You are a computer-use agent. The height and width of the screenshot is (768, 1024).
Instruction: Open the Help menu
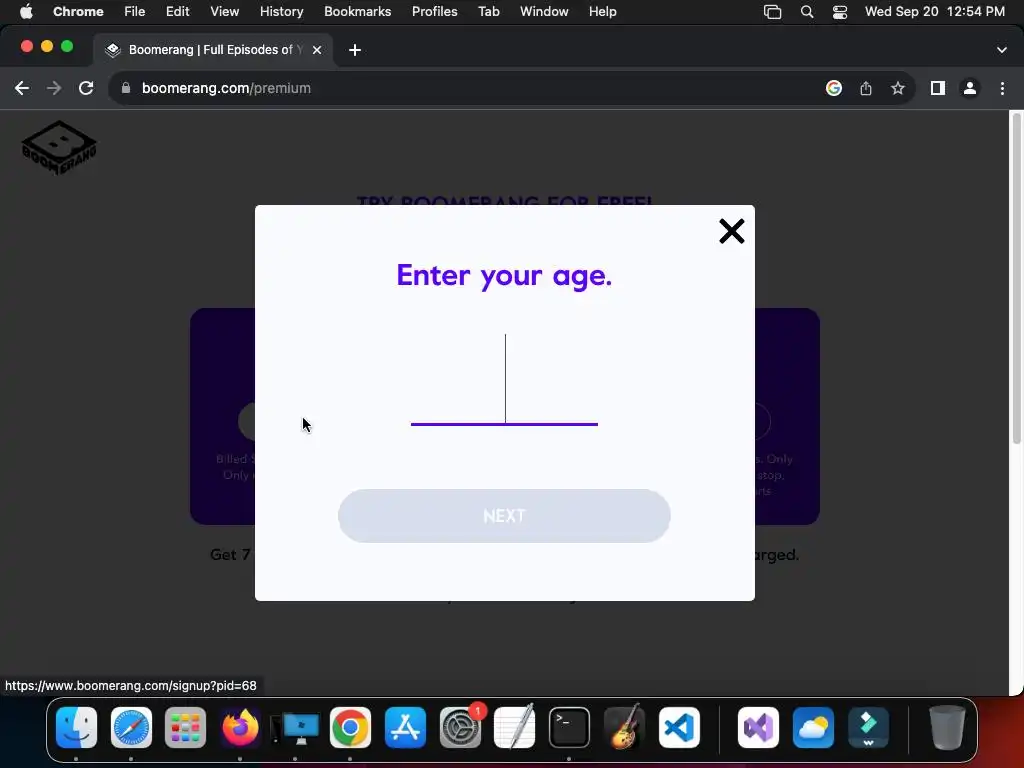(x=602, y=12)
